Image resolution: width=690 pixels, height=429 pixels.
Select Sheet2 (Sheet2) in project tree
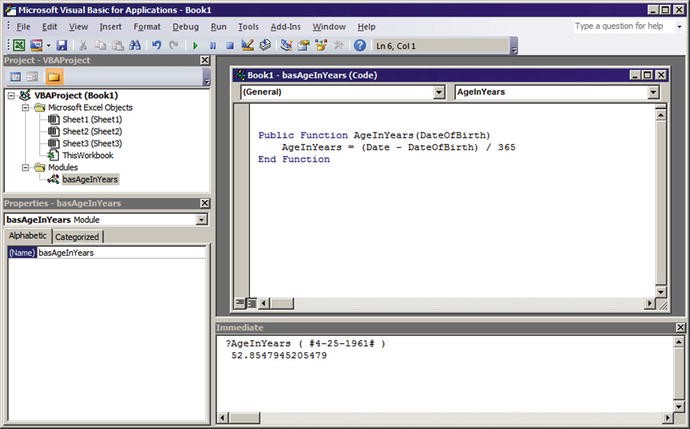92,131
